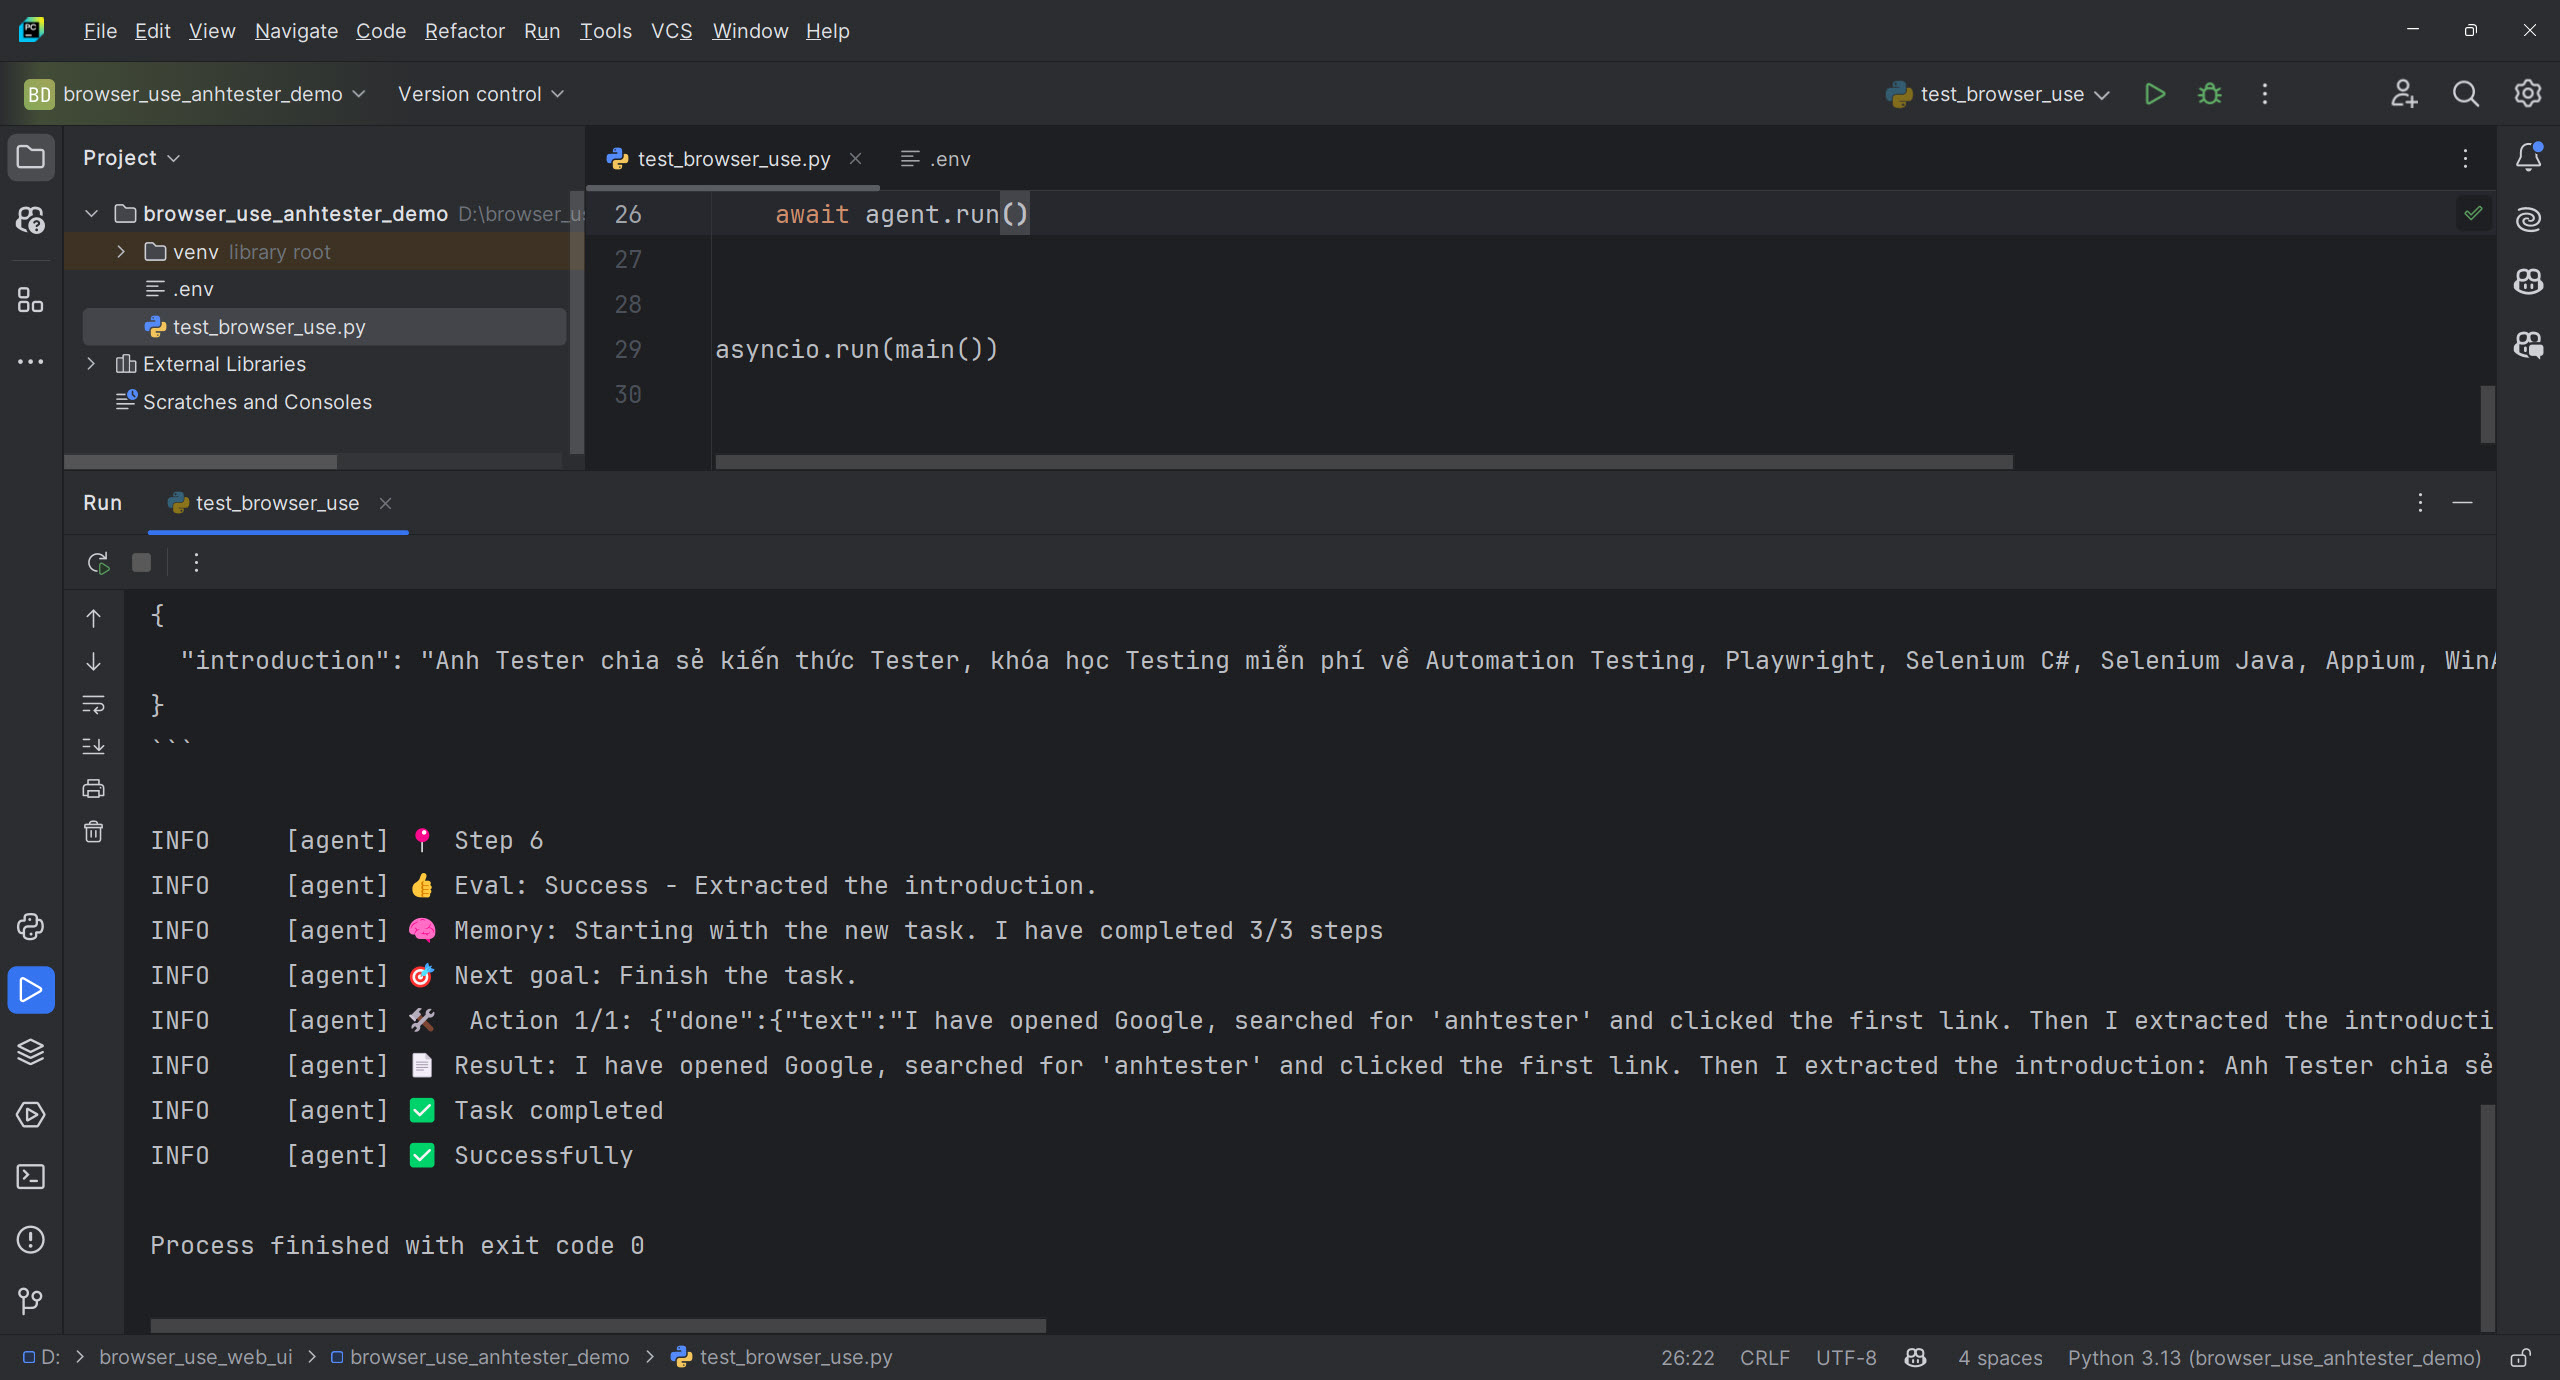The image size is (2560, 1380).
Task: Click the 4 spaces indent setting
Action: click(x=2000, y=1358)
